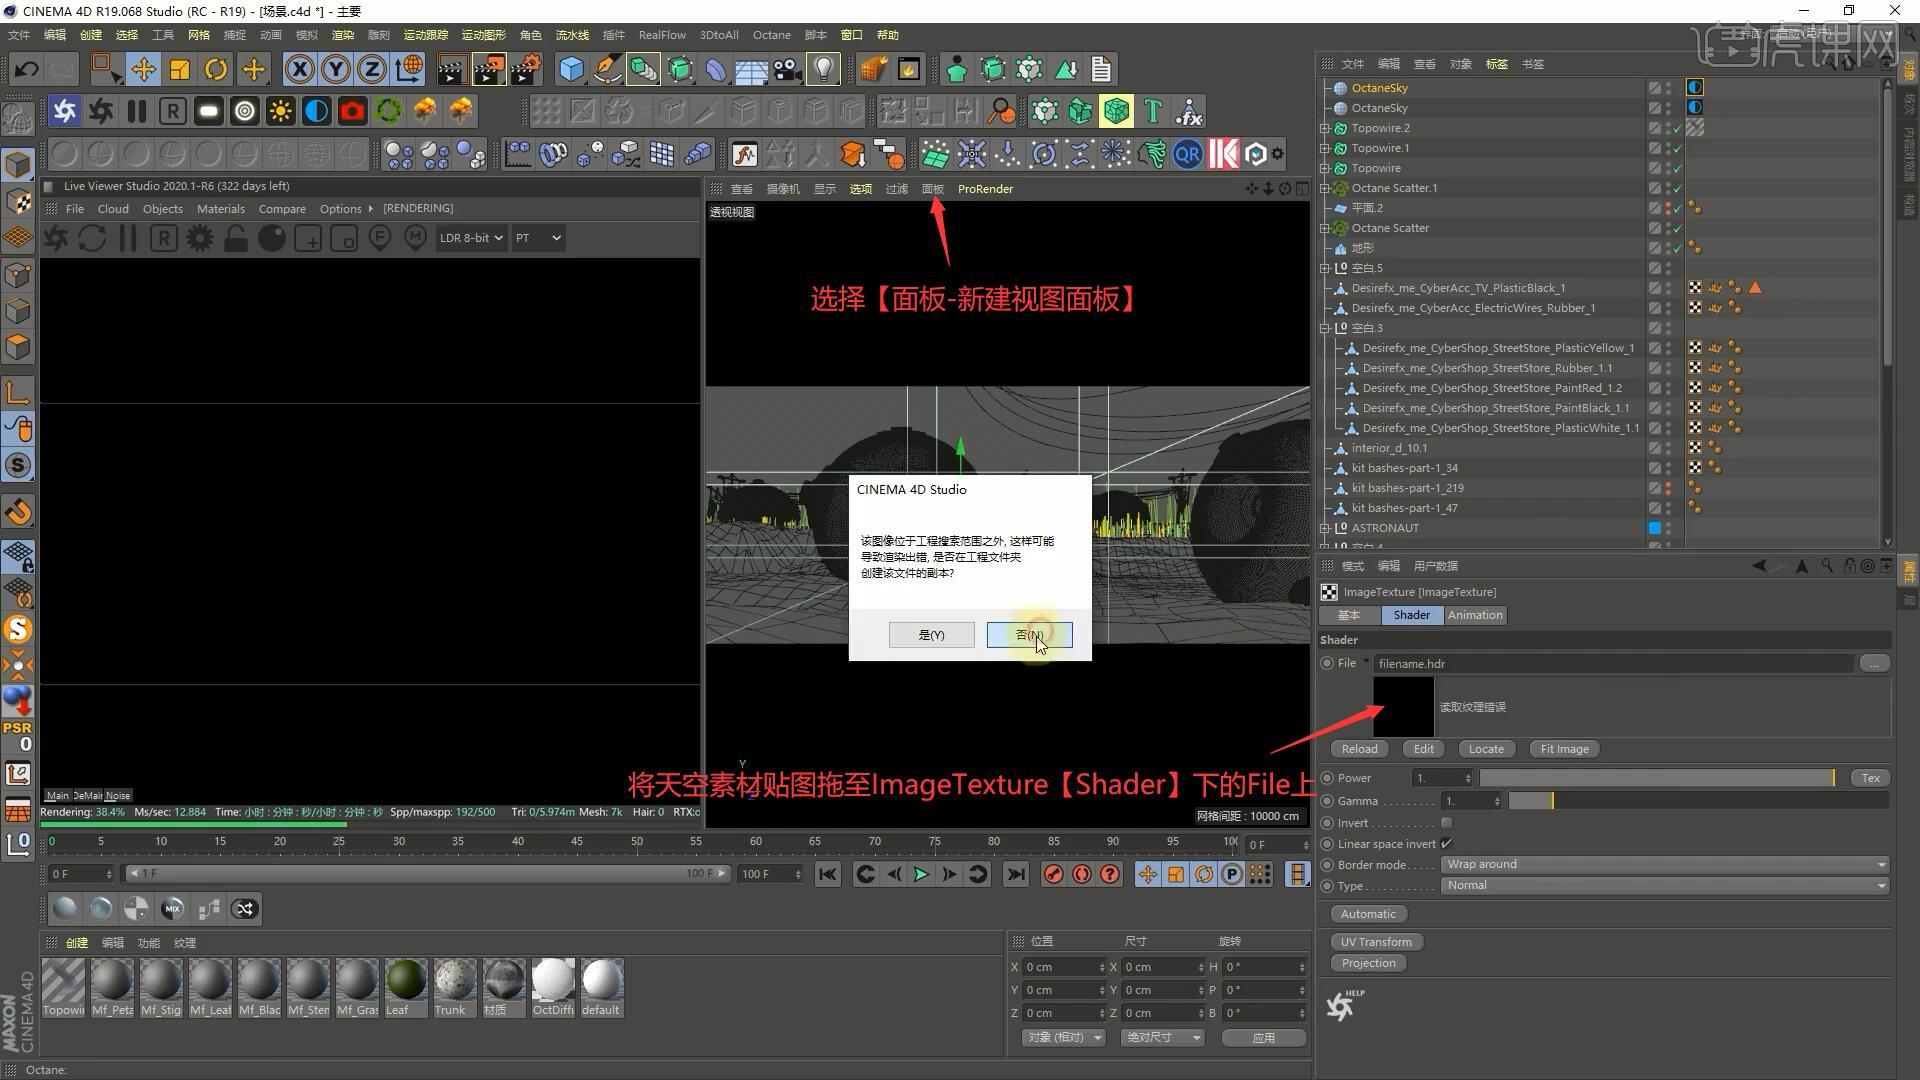Adjust the Power slider
Screen dimensions: 1920x1080
(1658, 778)
